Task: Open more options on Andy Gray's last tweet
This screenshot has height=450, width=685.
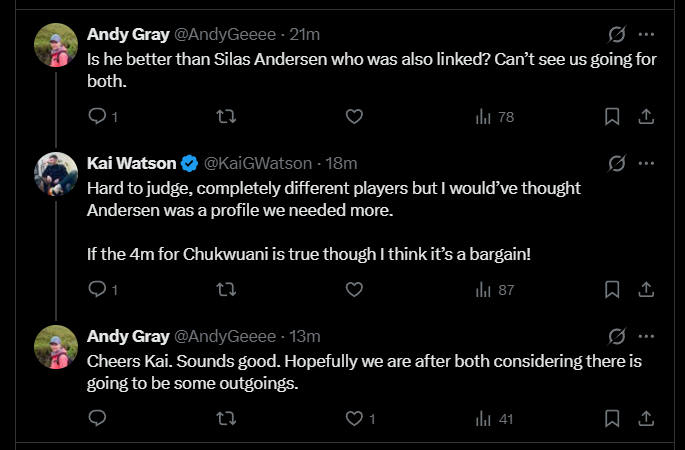Action: click(646, 335)
